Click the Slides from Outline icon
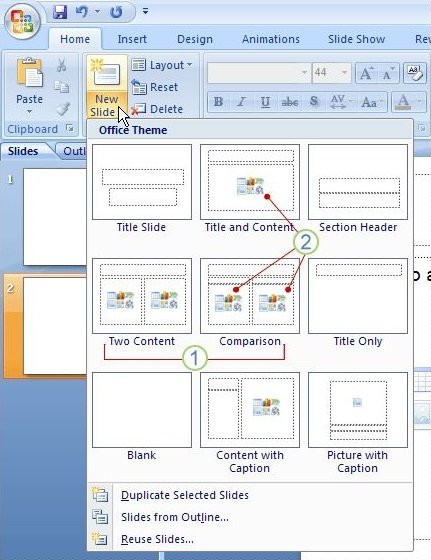 click(100, 516)
